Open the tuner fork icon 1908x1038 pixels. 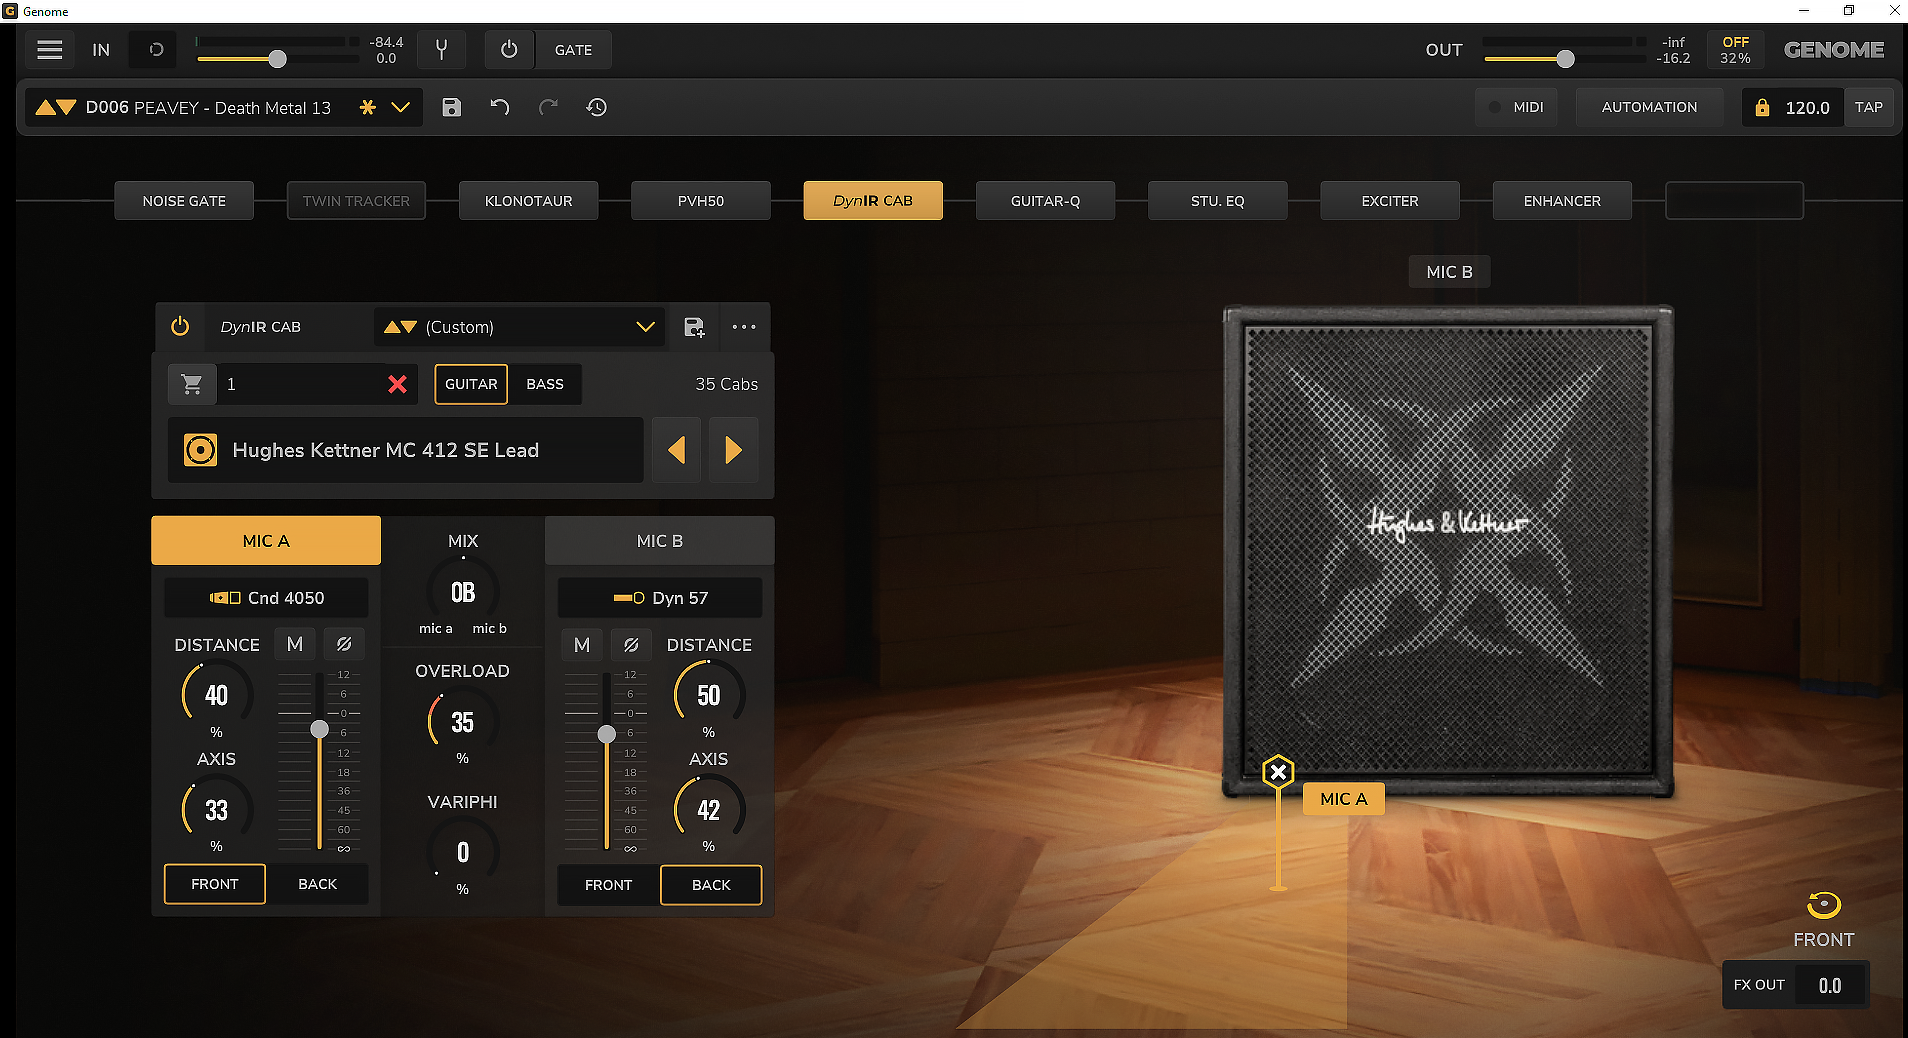point(441,50)
